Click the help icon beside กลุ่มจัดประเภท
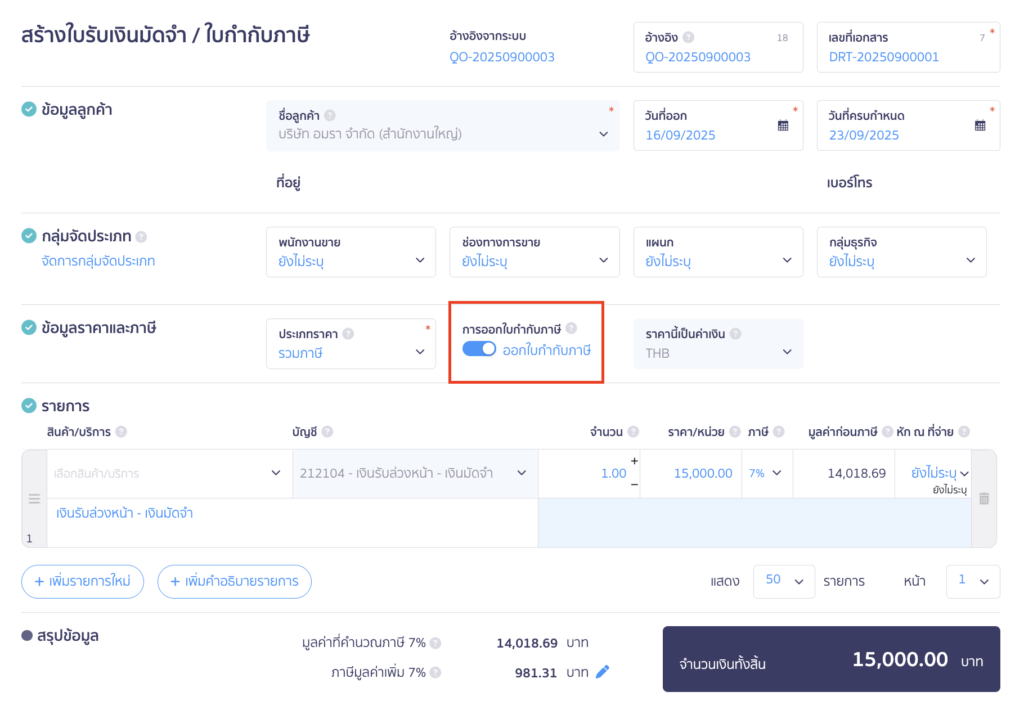Viewport: 1024px width, 701px height. [141, 237]
